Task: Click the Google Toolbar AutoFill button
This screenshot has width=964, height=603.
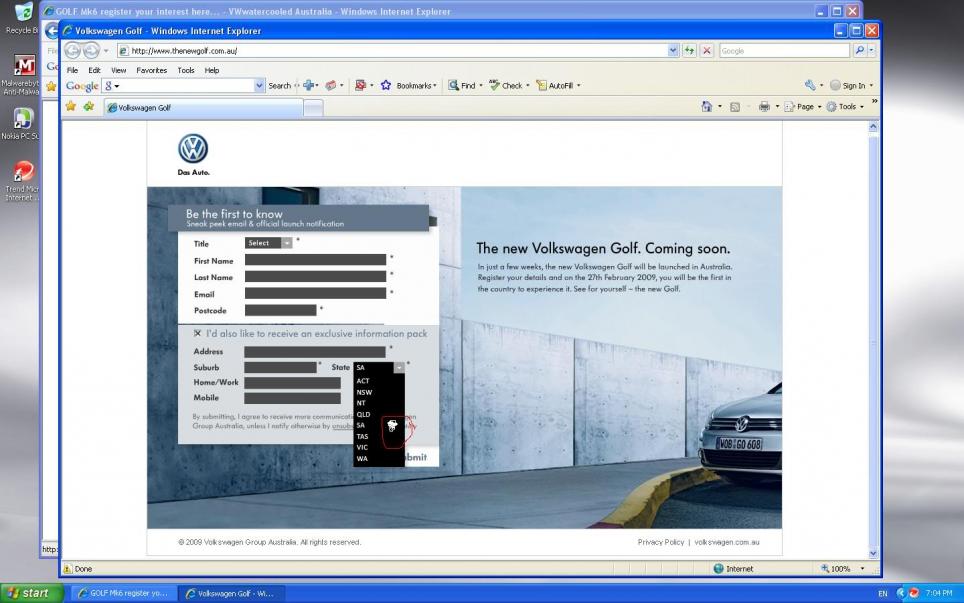Action: [557, 85]
